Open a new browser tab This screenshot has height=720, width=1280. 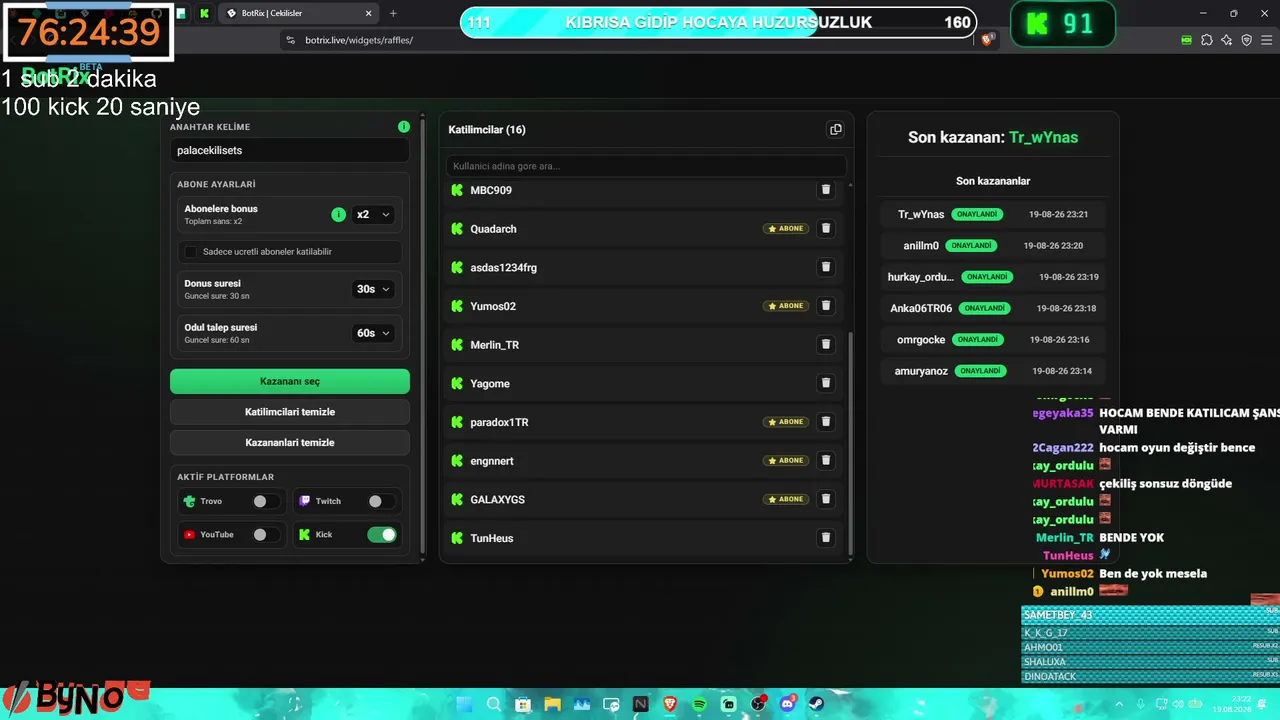tap(393, 13)
